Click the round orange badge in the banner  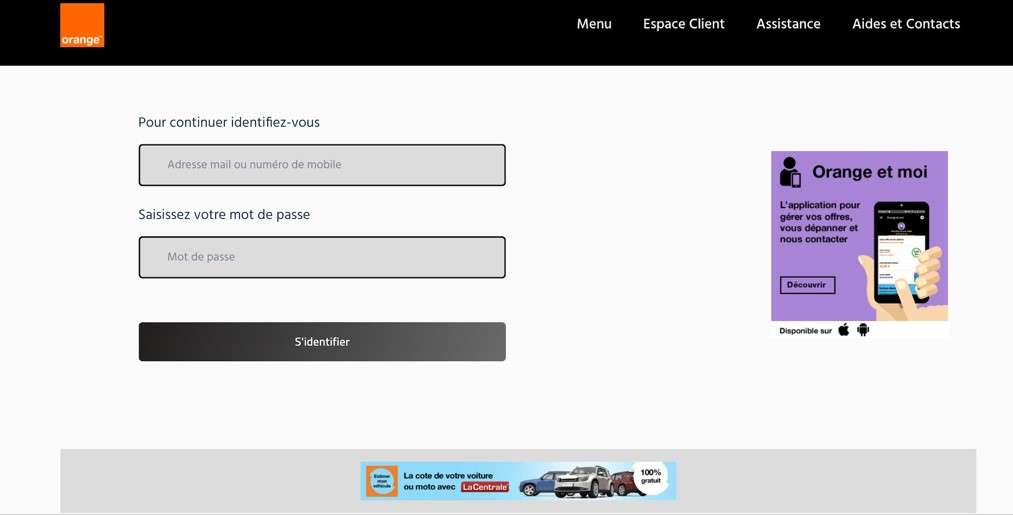[382, 481]
